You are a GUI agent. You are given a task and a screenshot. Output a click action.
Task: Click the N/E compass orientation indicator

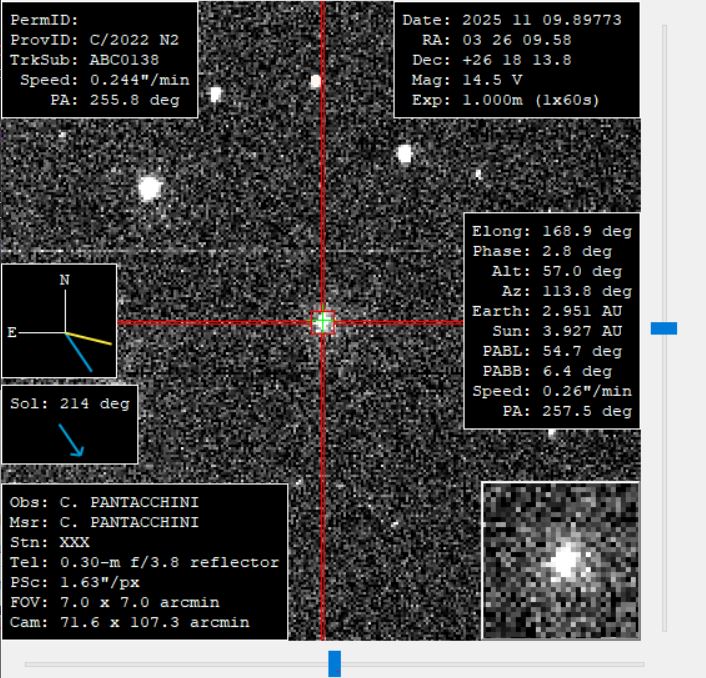[x=59, y=320]
